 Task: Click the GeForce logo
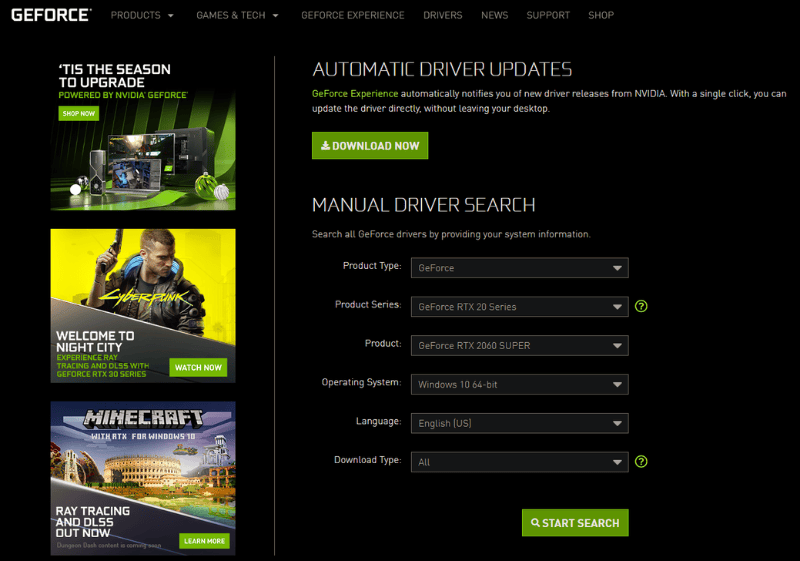click(51, 15)
